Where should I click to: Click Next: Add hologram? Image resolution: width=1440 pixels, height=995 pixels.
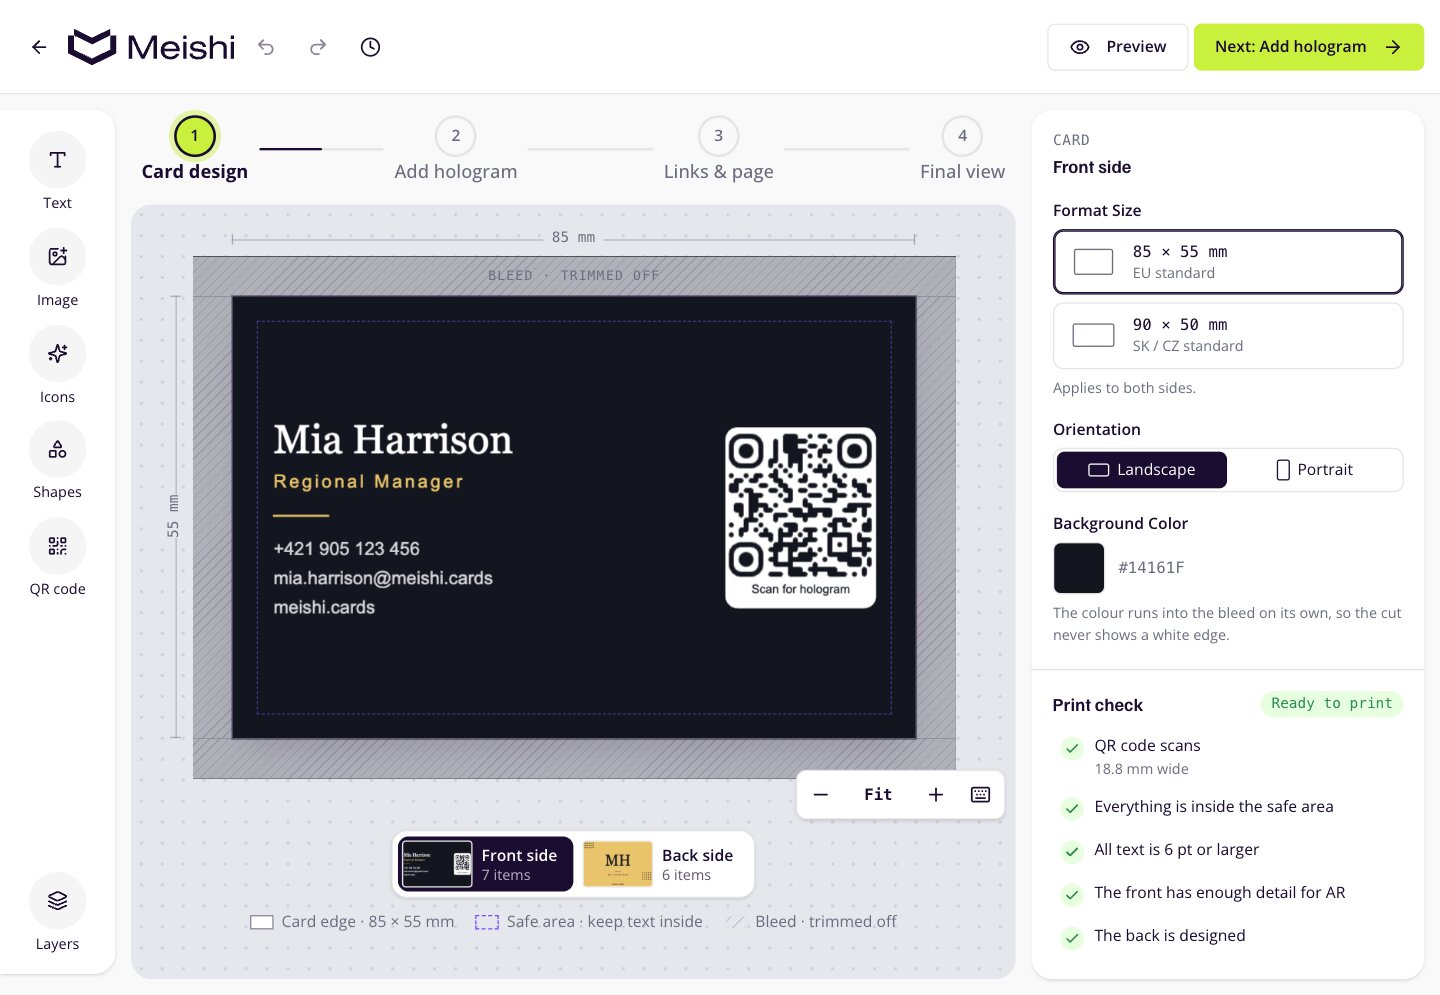(1308, 47)
